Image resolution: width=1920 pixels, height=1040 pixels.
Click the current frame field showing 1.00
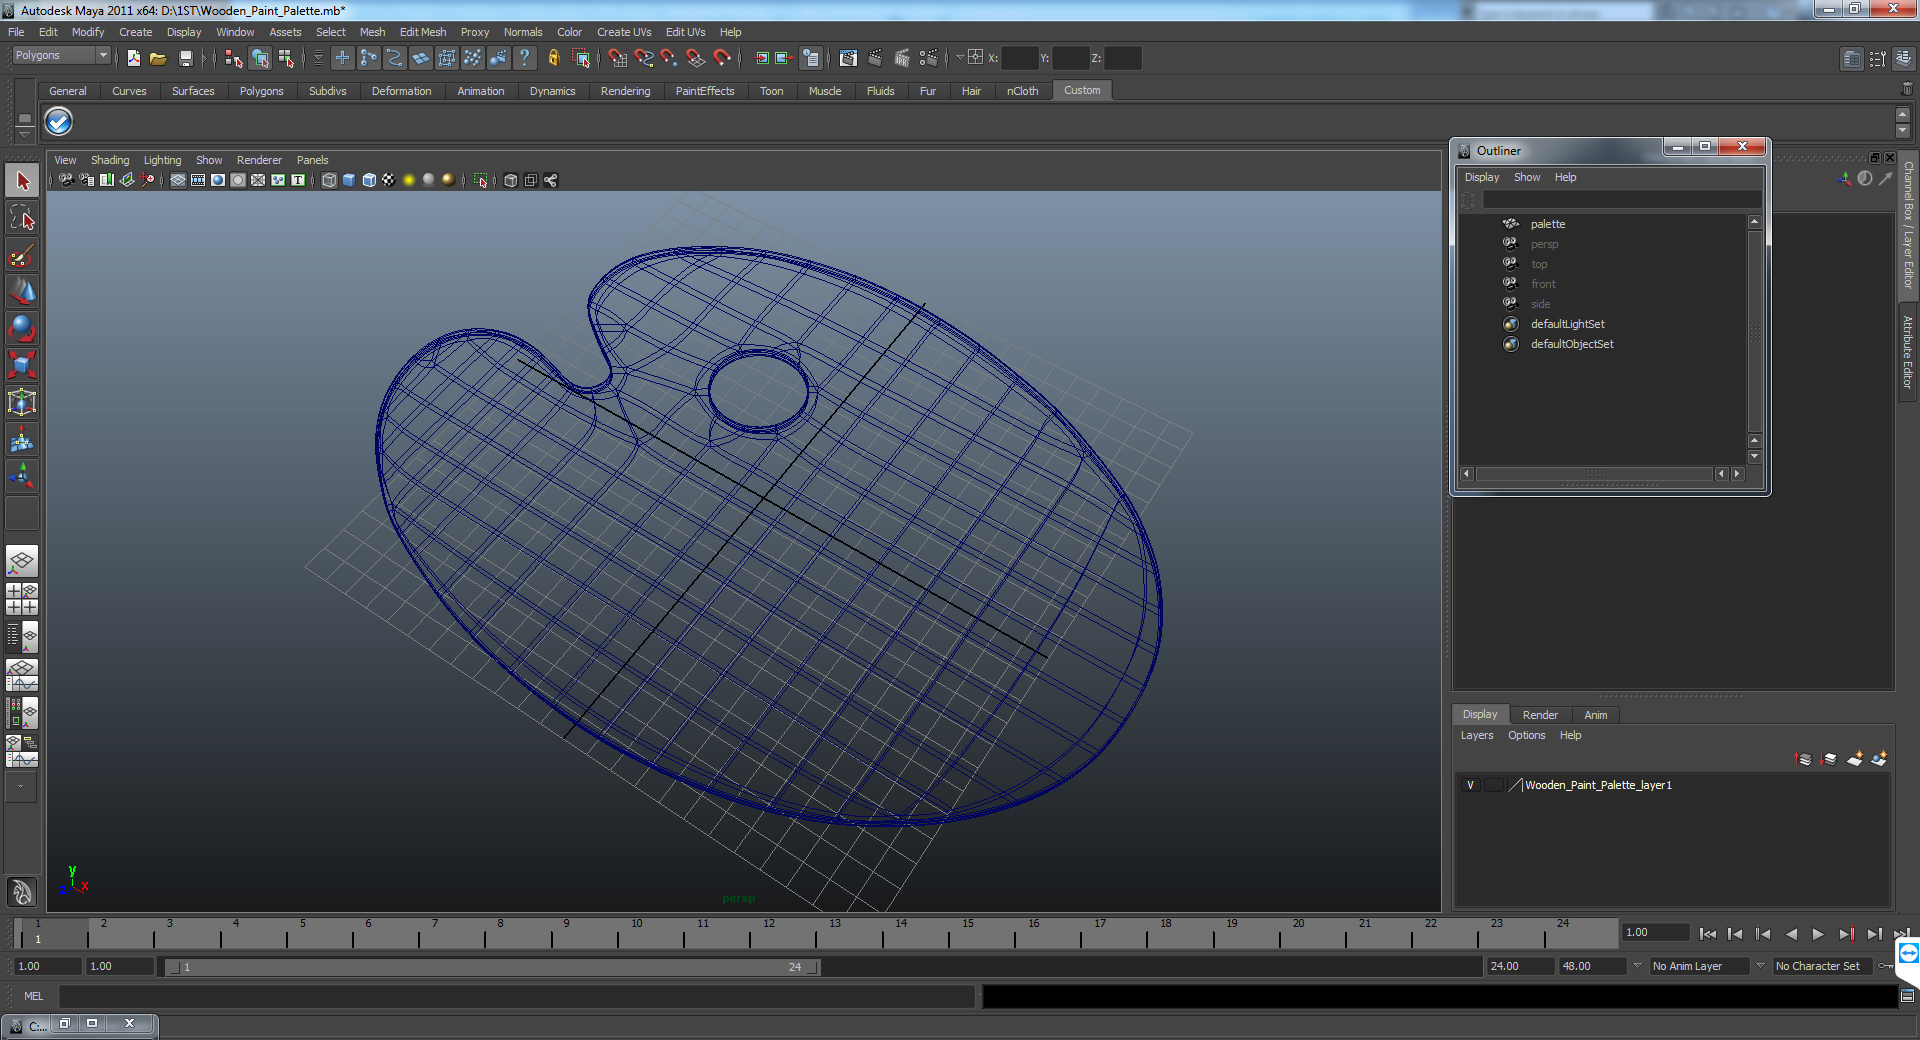(1655, 932)
